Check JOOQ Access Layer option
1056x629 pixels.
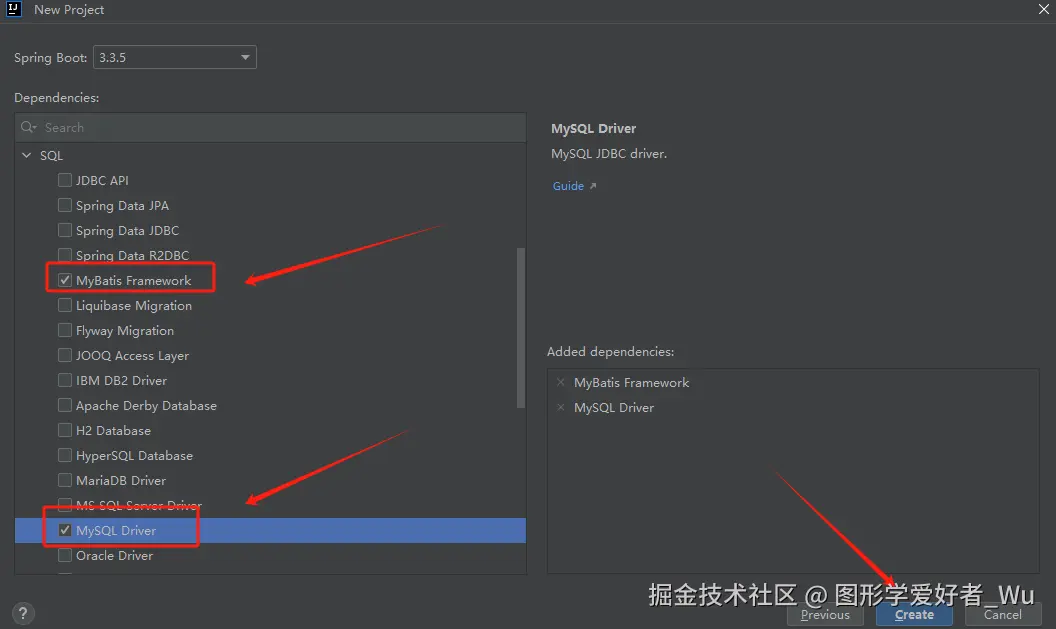coord(65,355)
